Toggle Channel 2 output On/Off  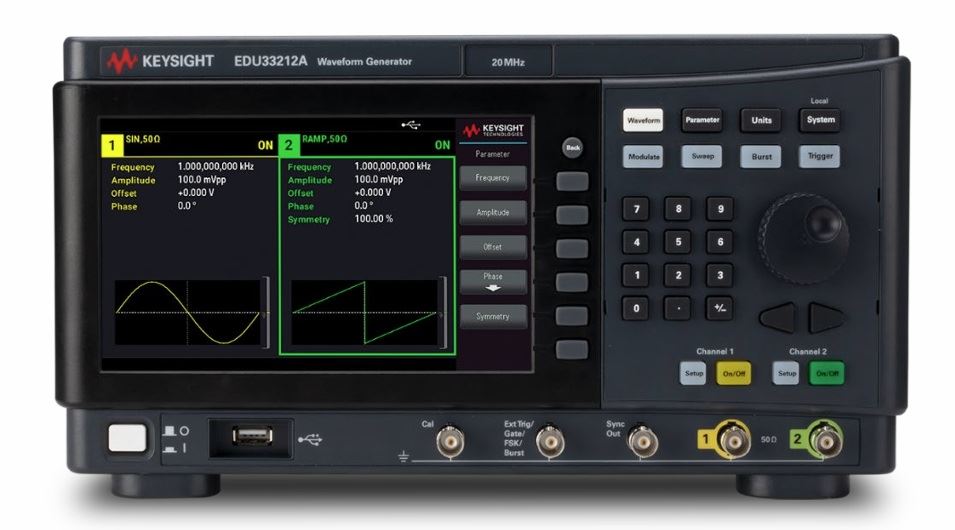coord(826,373)
